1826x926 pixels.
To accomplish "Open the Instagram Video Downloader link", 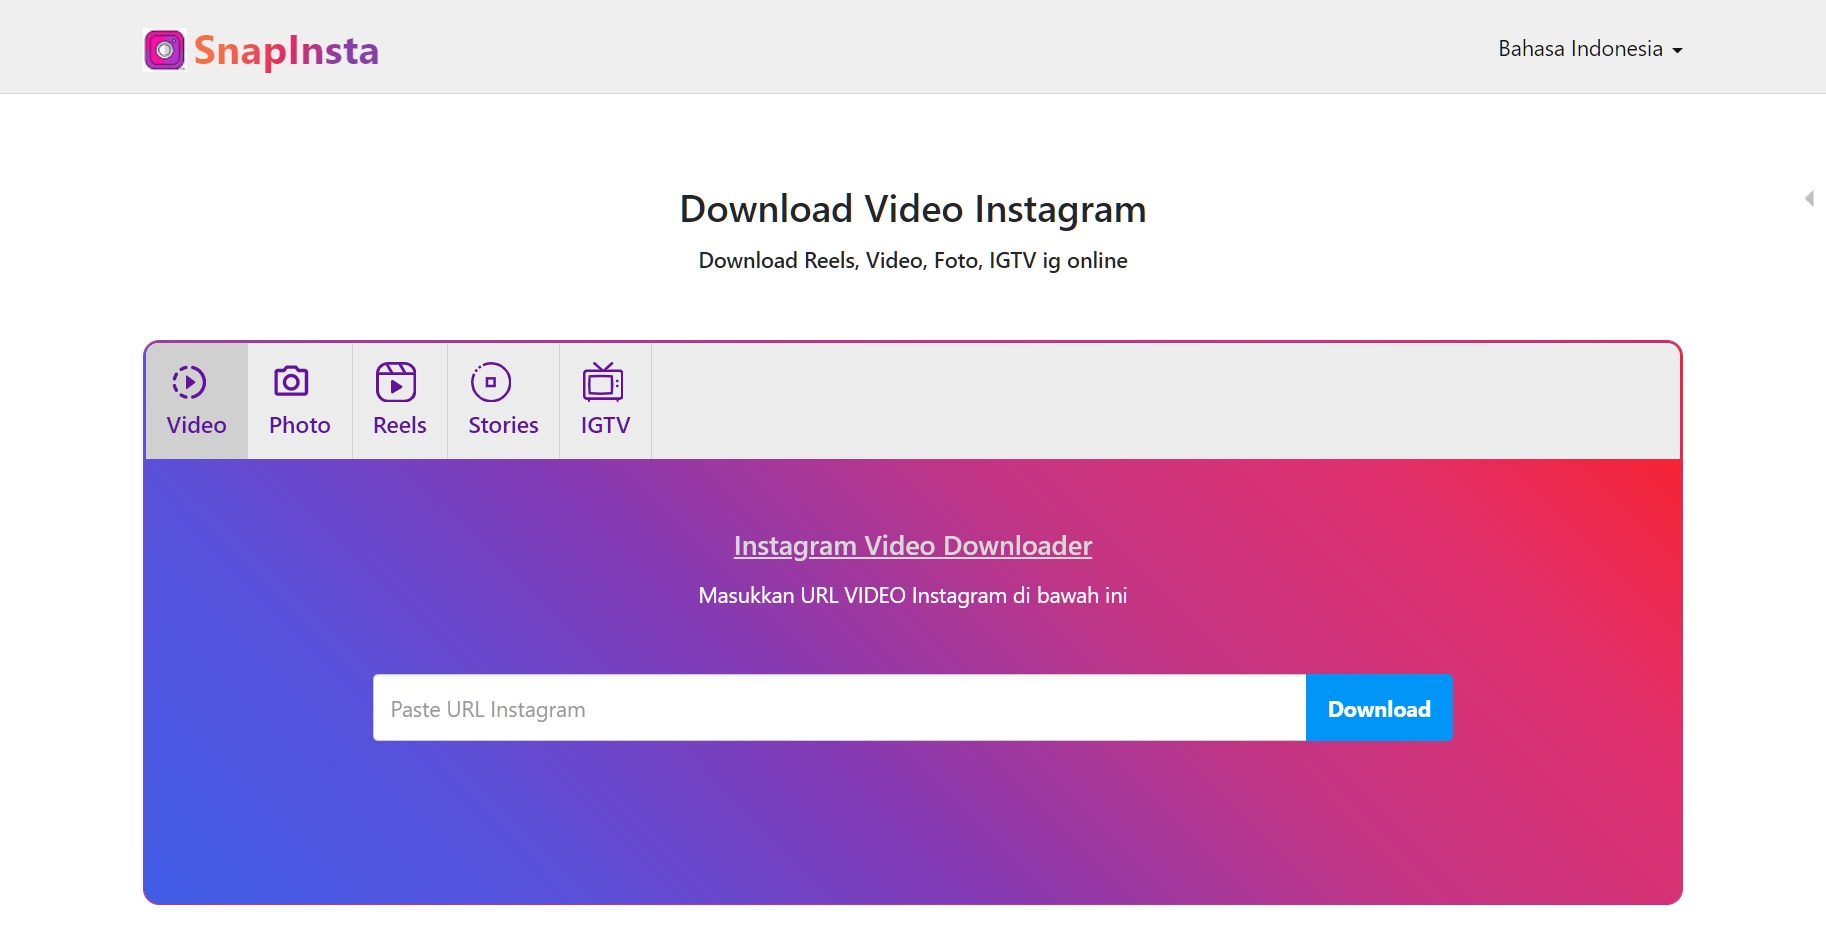I will click(913, 546).
